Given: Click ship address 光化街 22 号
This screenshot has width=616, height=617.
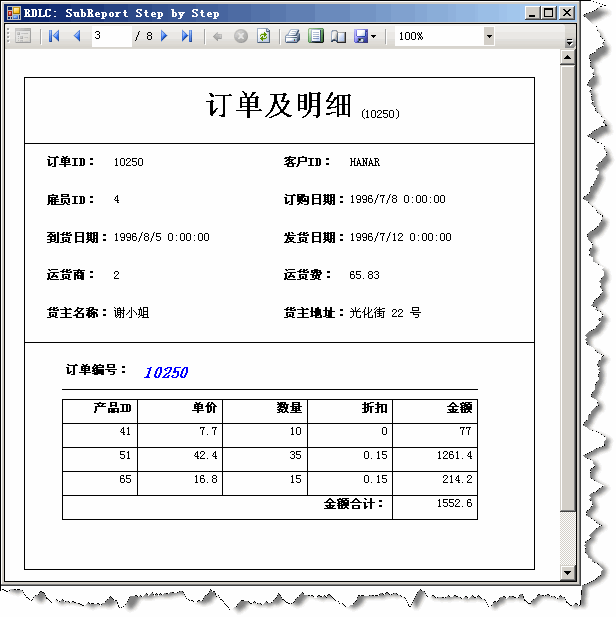Looking at the screenshot, I should click(385, 313).
